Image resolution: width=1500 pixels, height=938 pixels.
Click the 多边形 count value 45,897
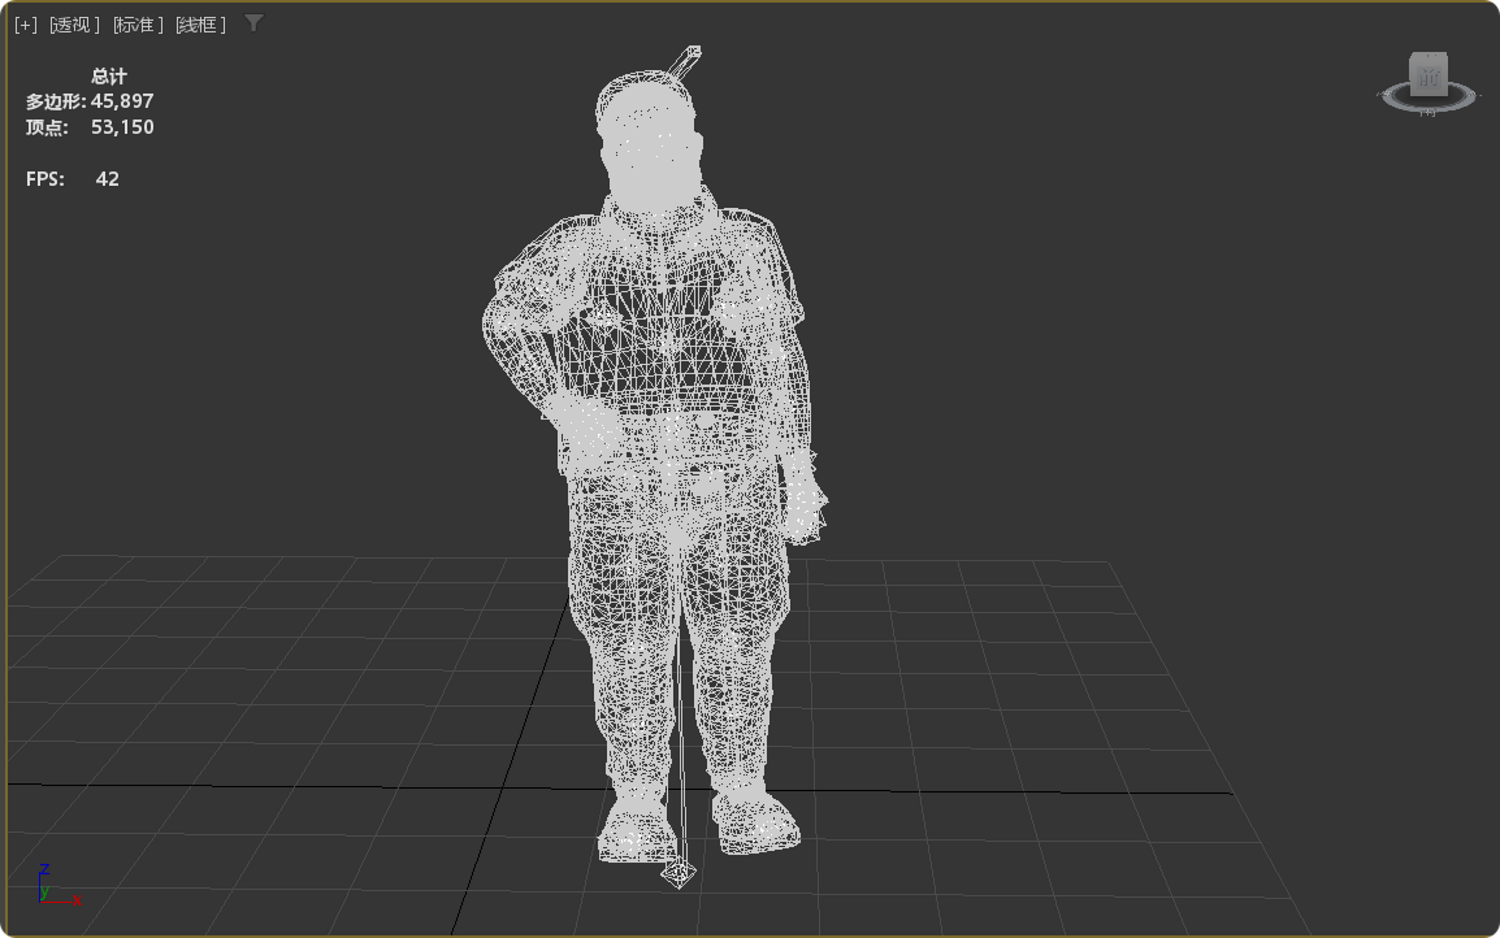122,101
